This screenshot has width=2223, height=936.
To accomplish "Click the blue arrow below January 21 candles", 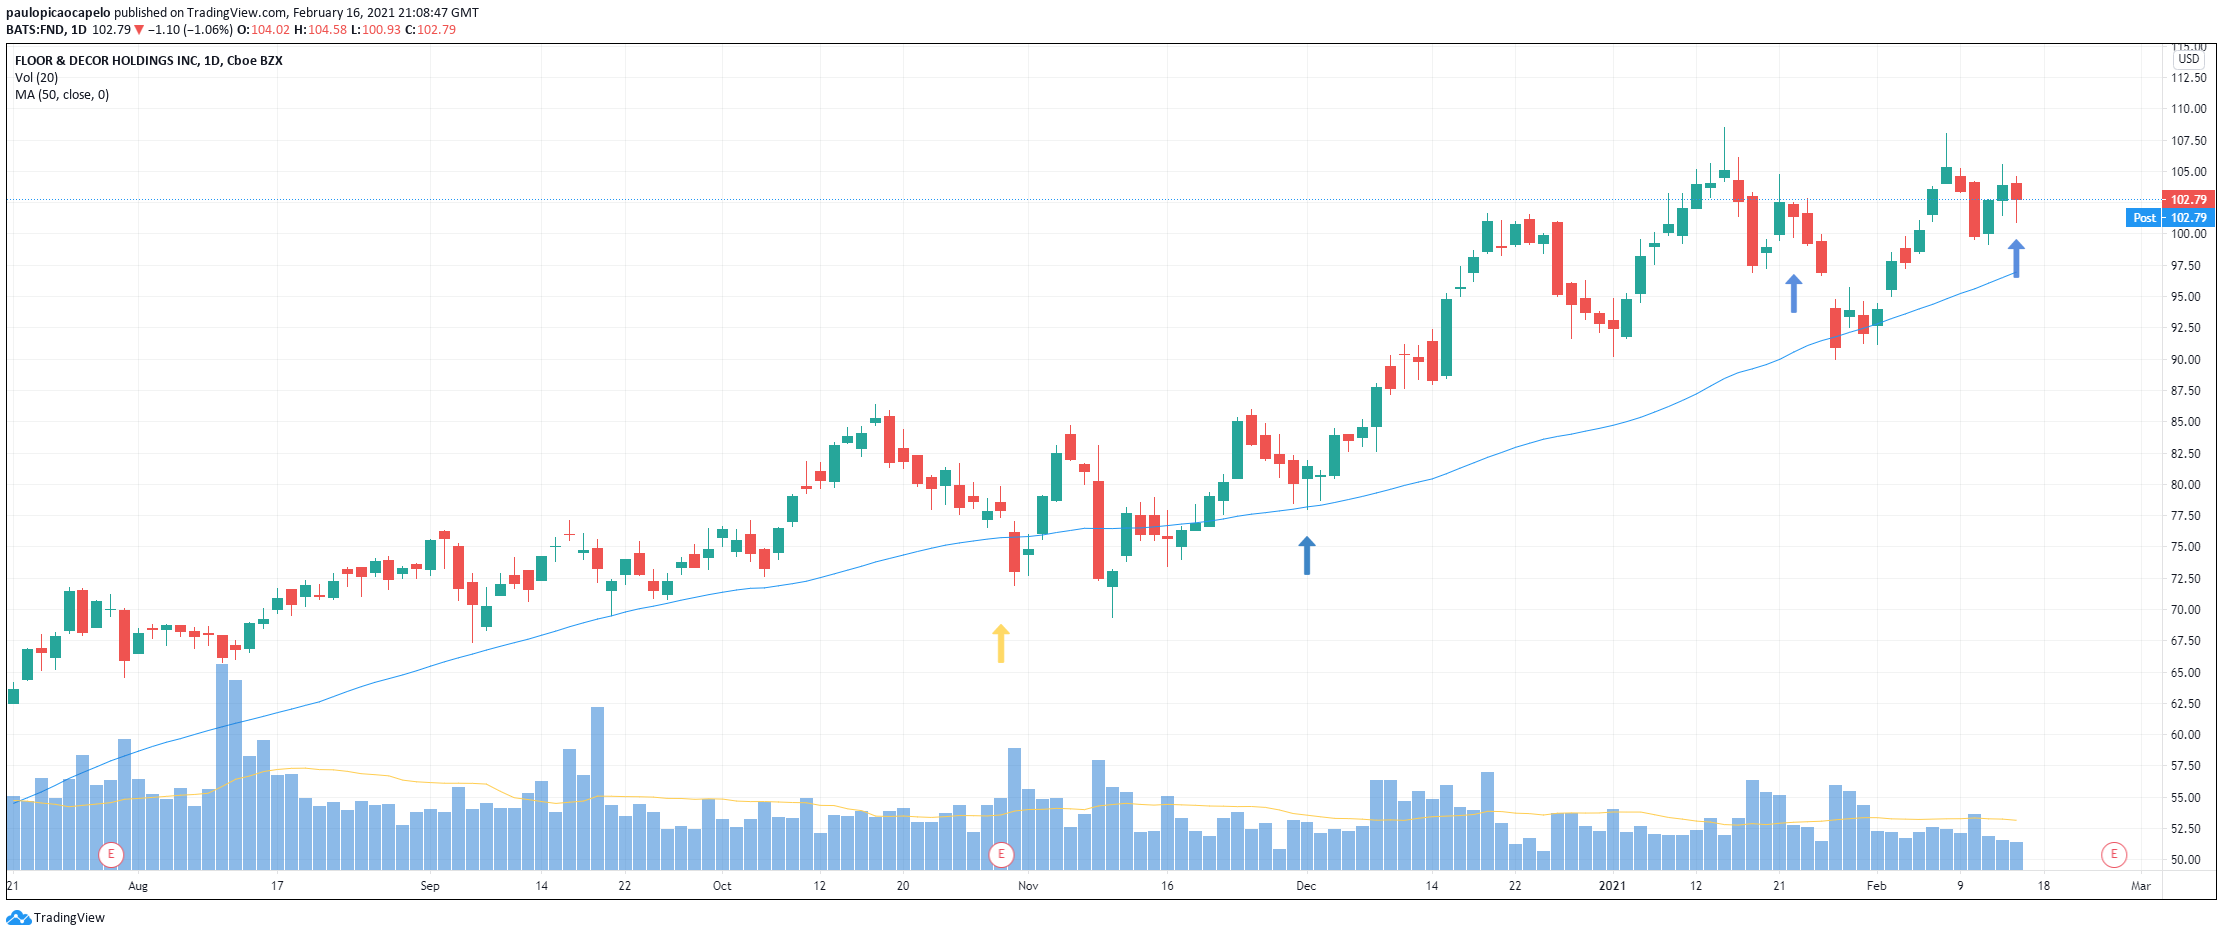I will click(1793, 294).
